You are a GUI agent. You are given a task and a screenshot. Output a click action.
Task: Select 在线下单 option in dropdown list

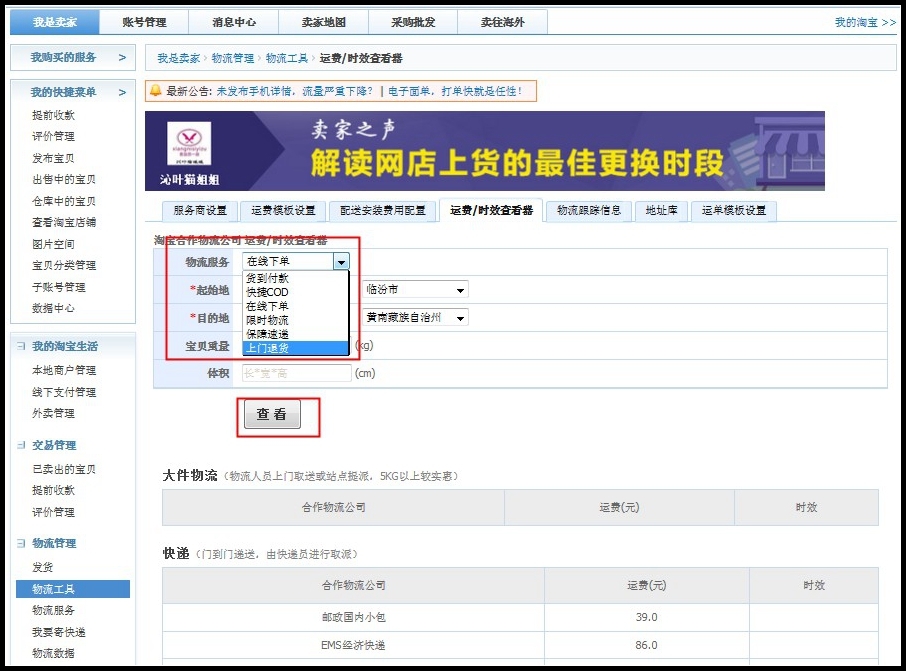tap(296, 306)
